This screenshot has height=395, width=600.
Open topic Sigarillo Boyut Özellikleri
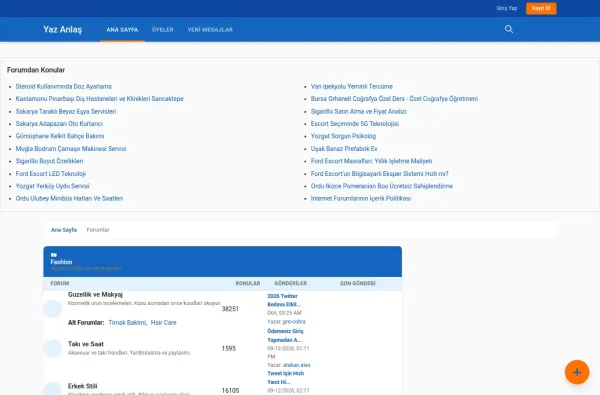click(x=49, y=161)
